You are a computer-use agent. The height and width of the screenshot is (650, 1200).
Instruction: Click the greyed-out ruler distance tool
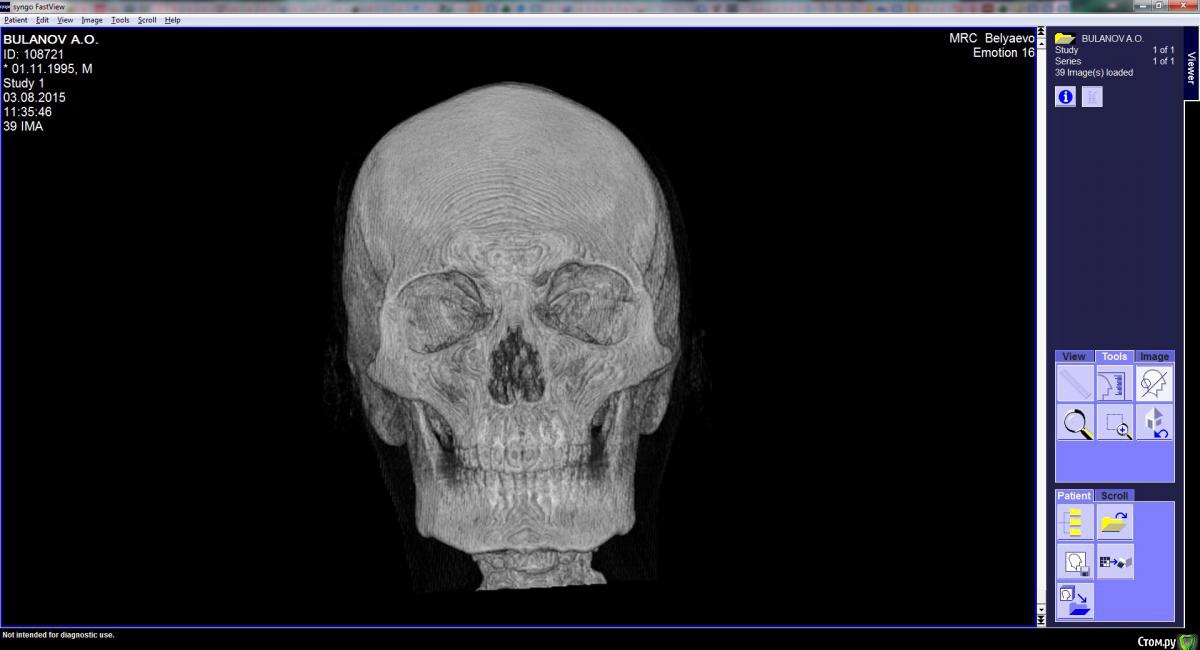1076,383
